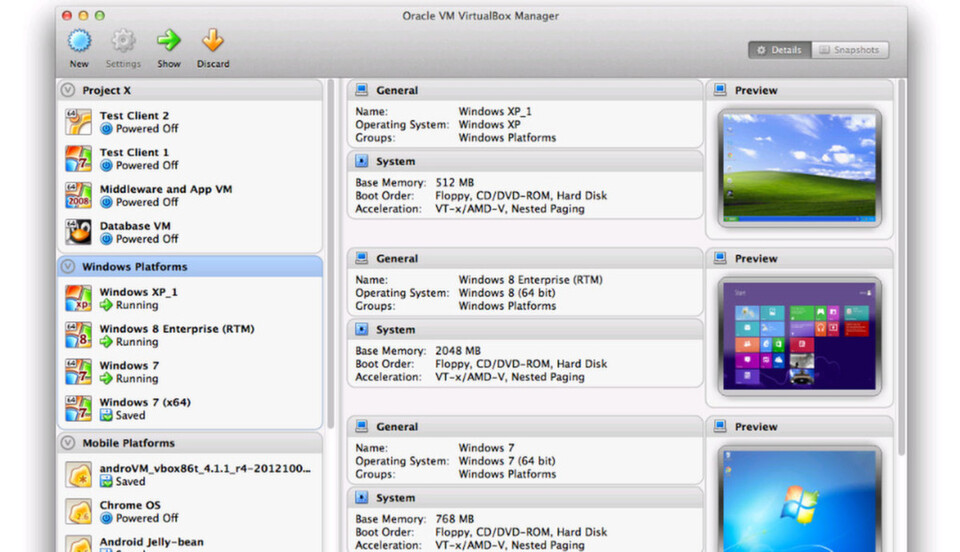Click the System chip icon above 2048 MB
The image size is (960, 552).
(x=362, y=329)
